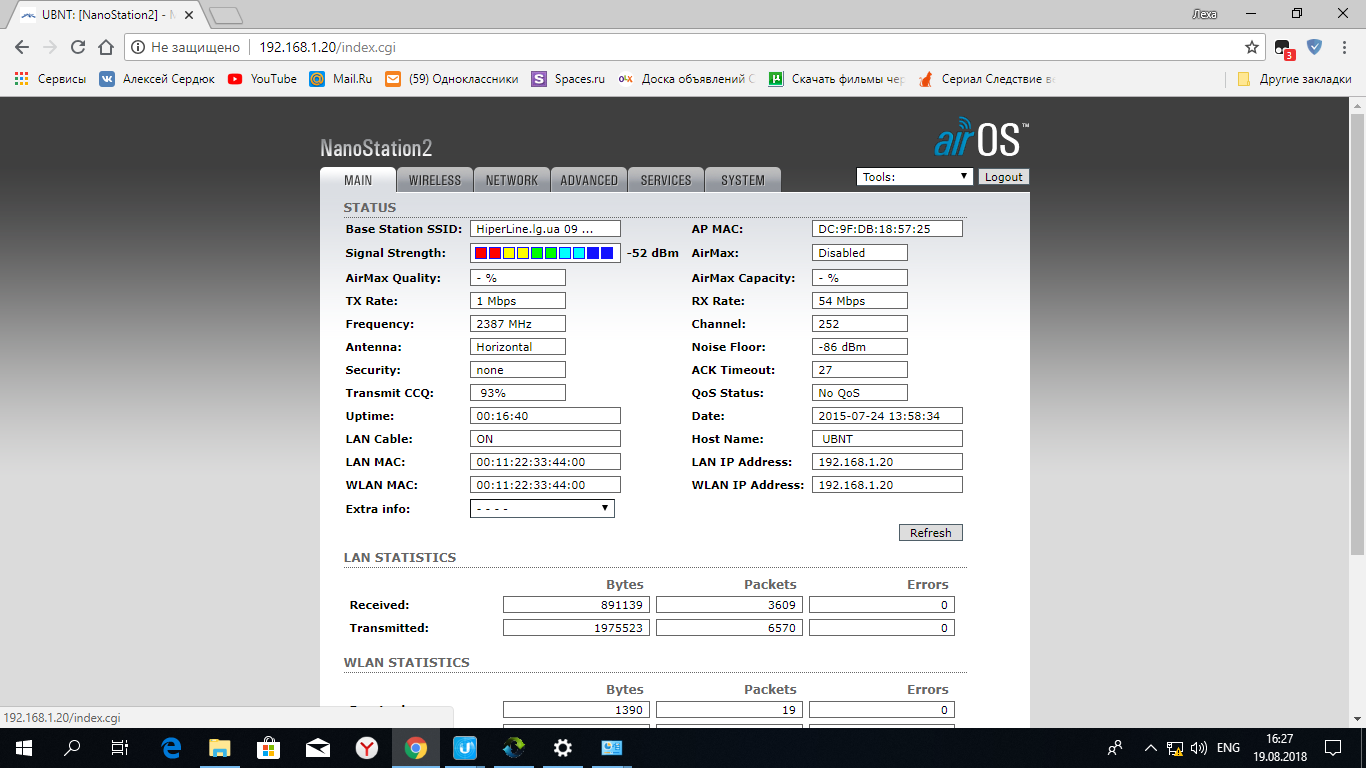Open the Скачать фильмы bookmark
This screenshot has height=768, width=1366.
tap(836, 79)
